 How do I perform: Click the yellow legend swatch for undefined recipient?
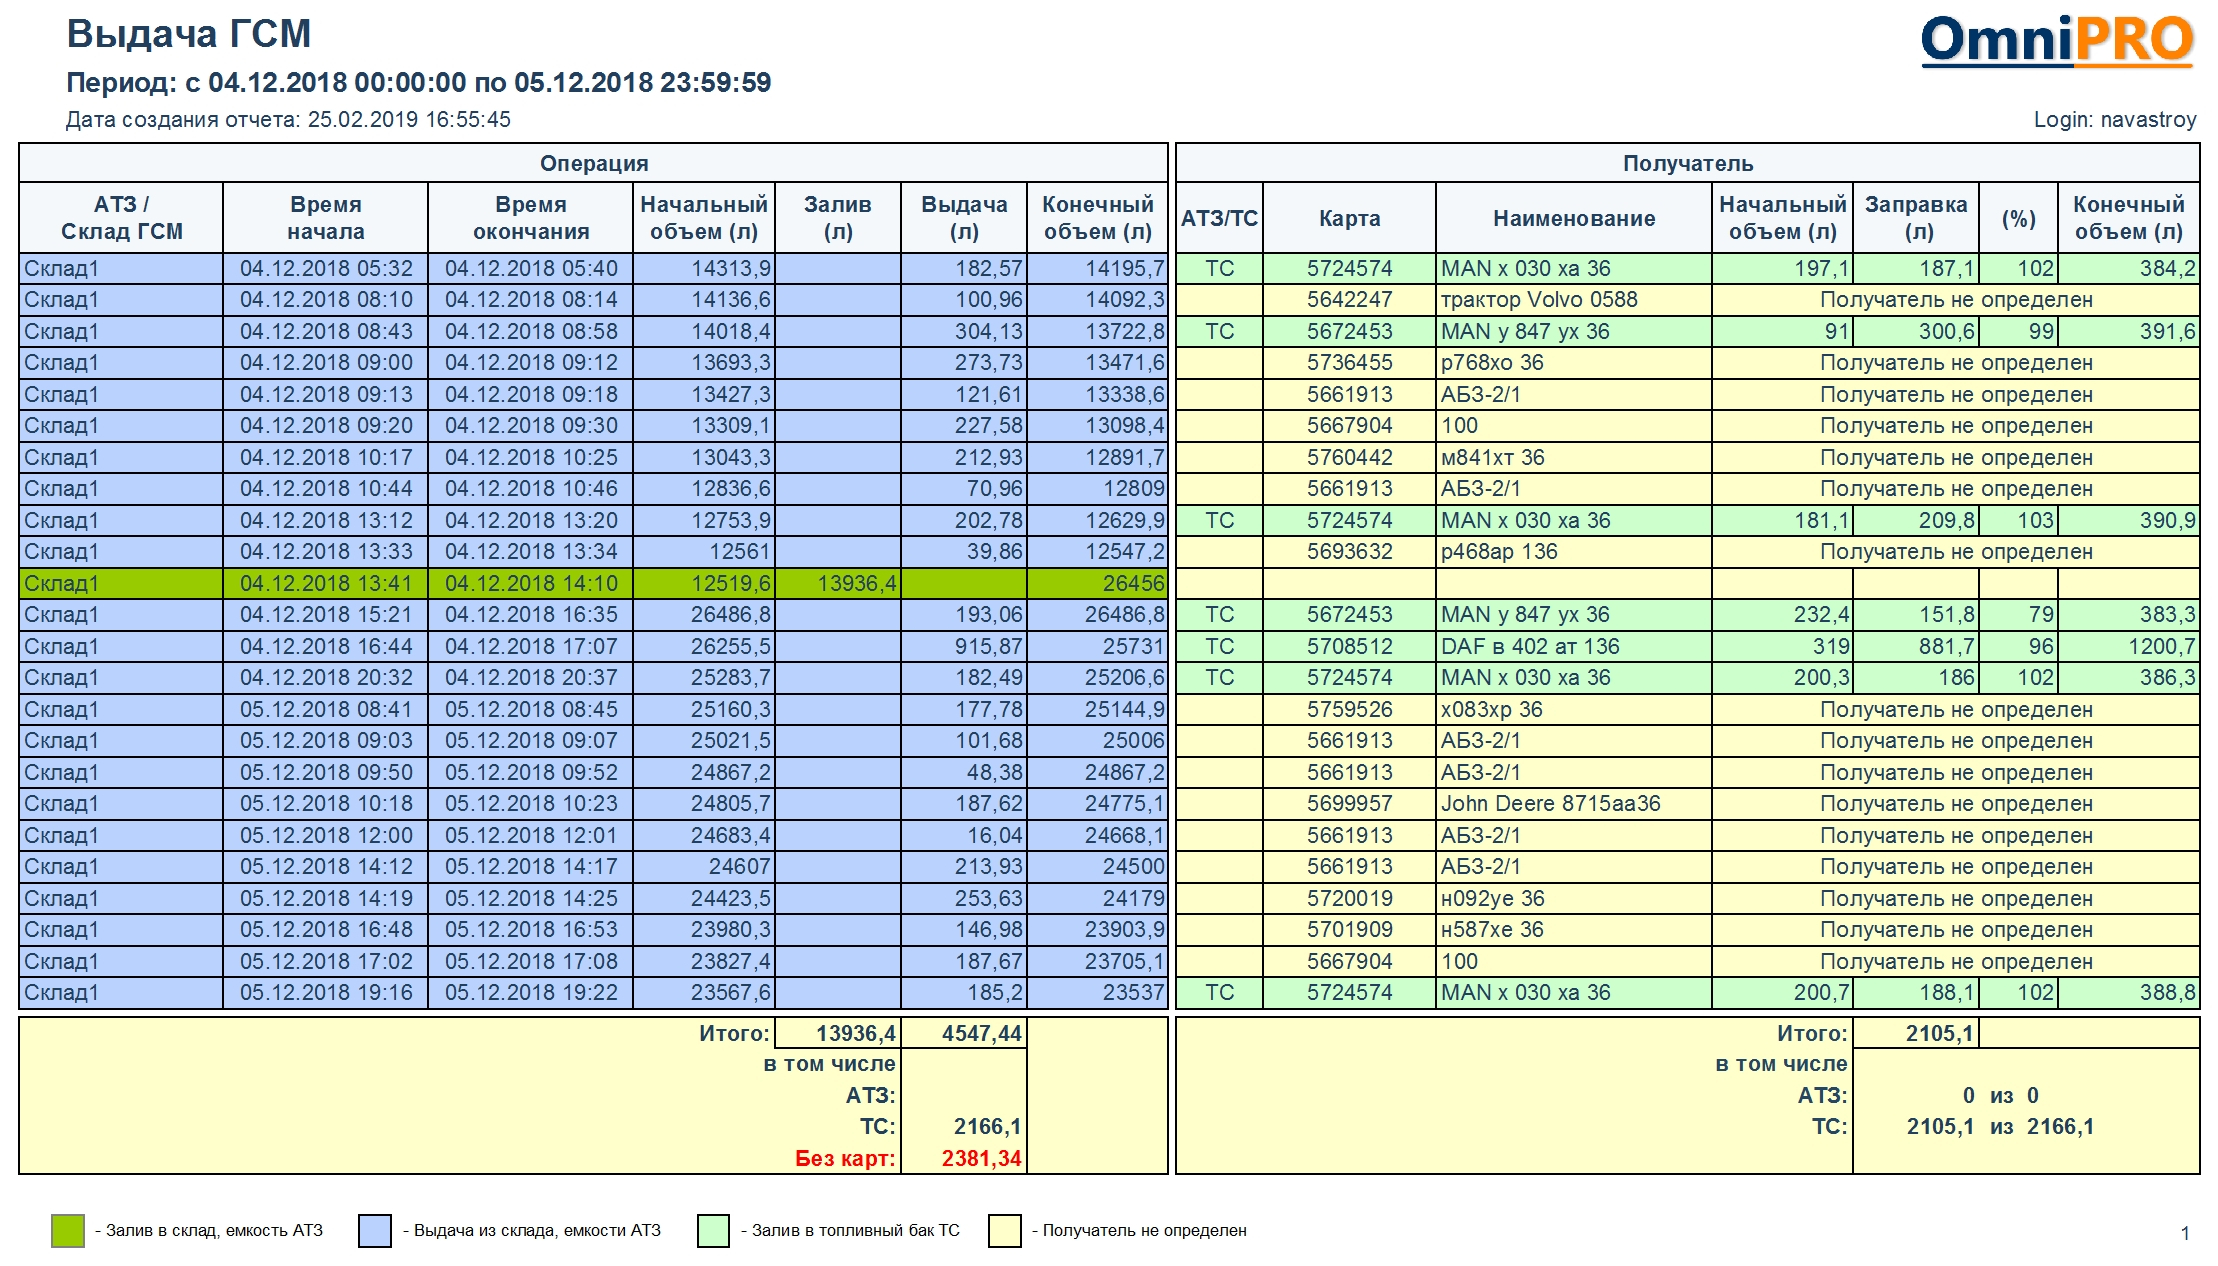(1004, 1231)
